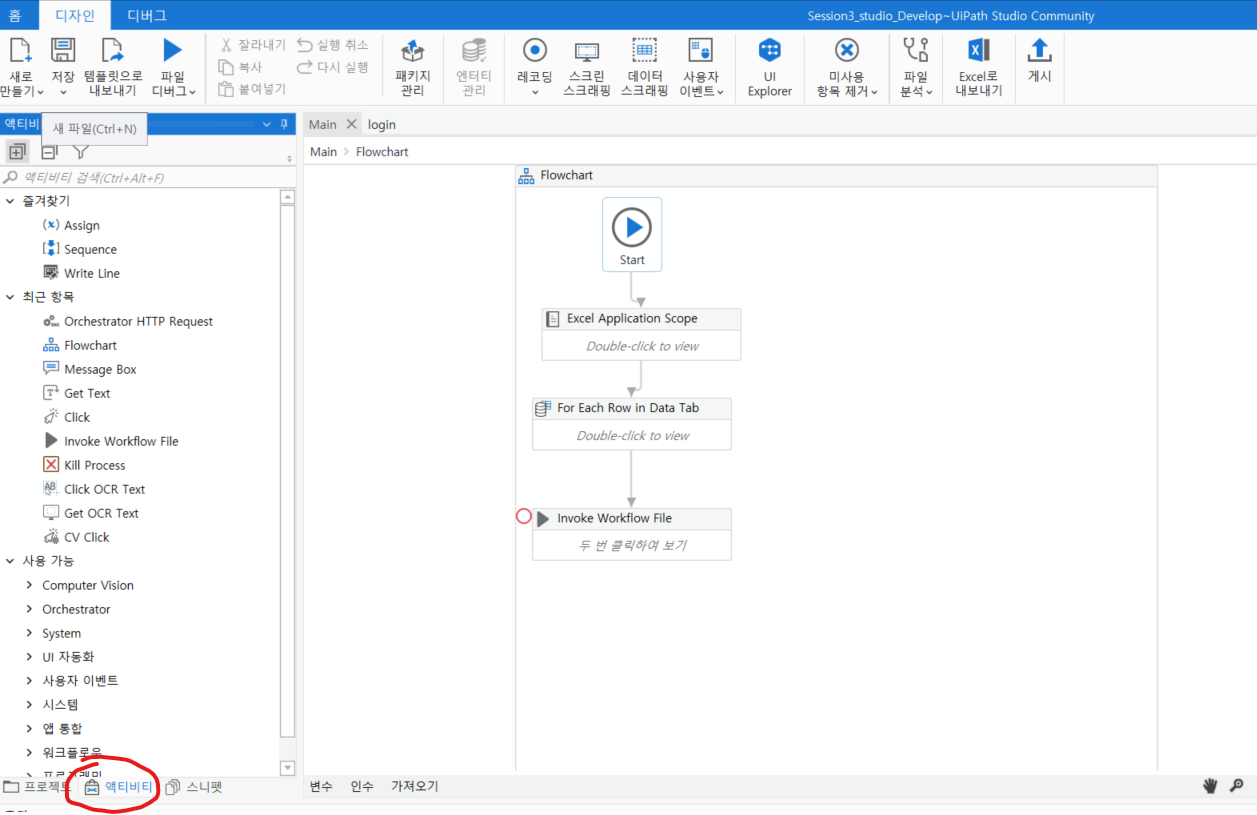Collapse the Favorites (즐겨찾기) group
The height and width of the screenshot is (815, 1257).
click(10, 201)
